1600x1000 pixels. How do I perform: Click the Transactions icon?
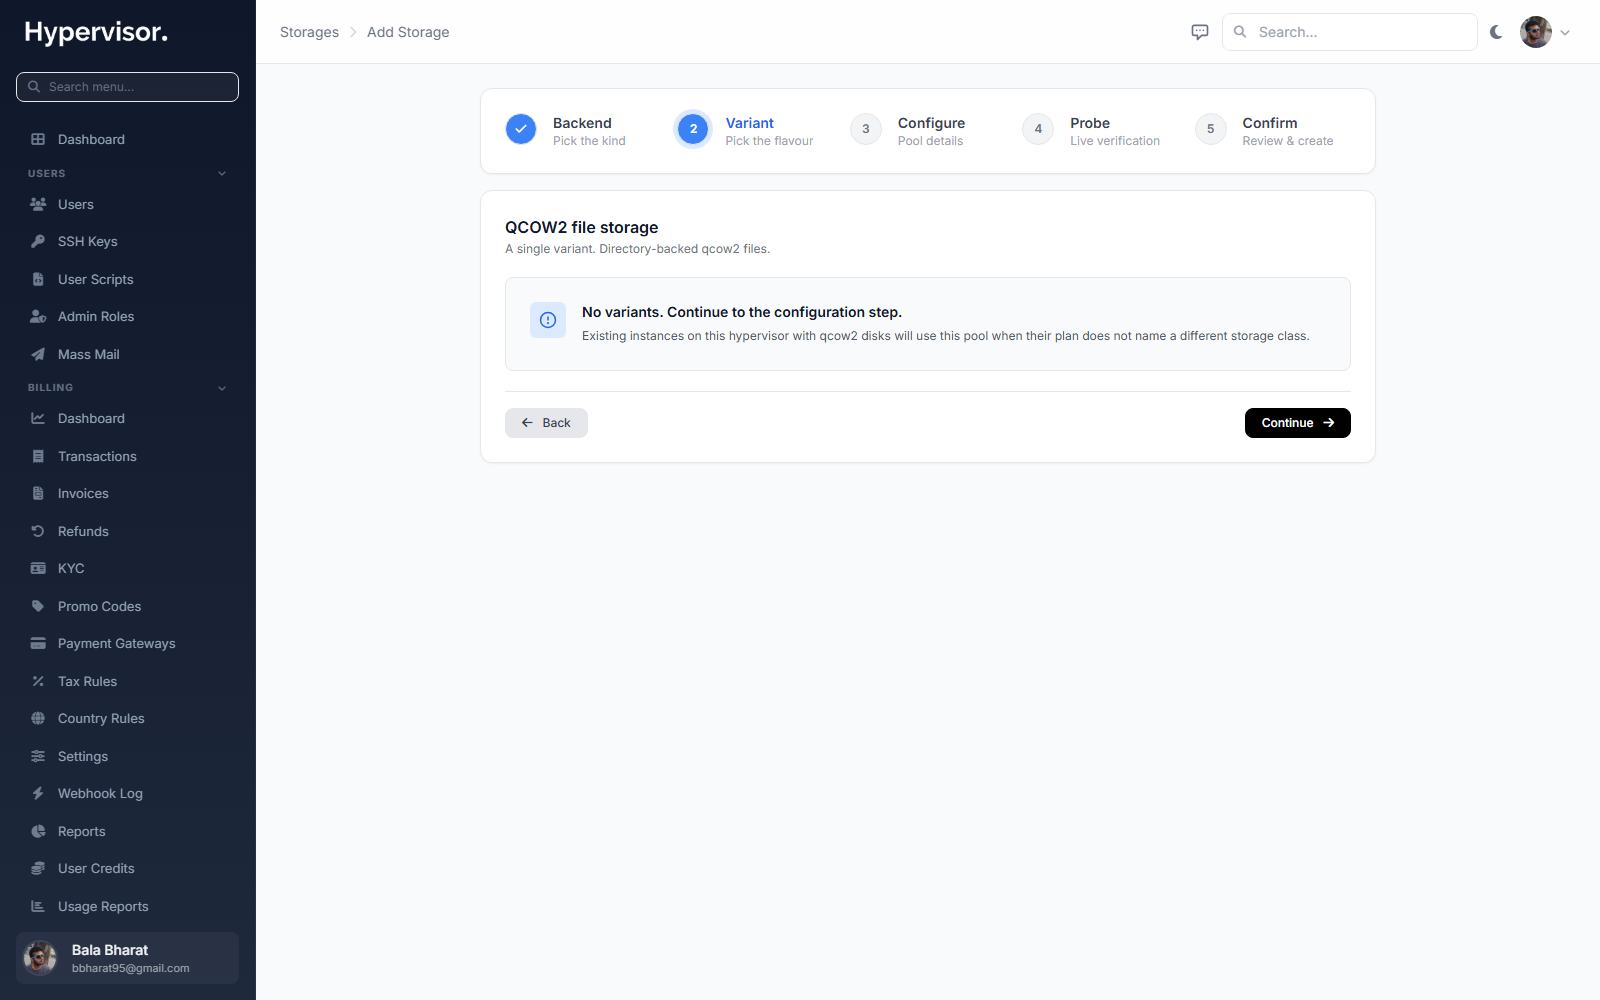(38, 456)
